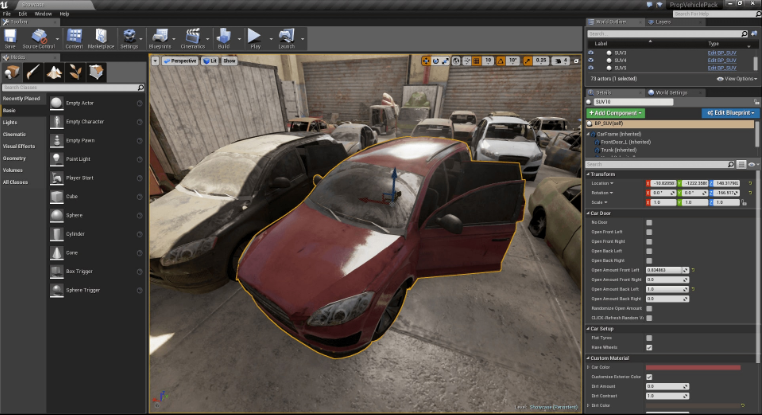Open the Edit Blueprint dropdown
The image size is (762, 415).
point(730,113)
